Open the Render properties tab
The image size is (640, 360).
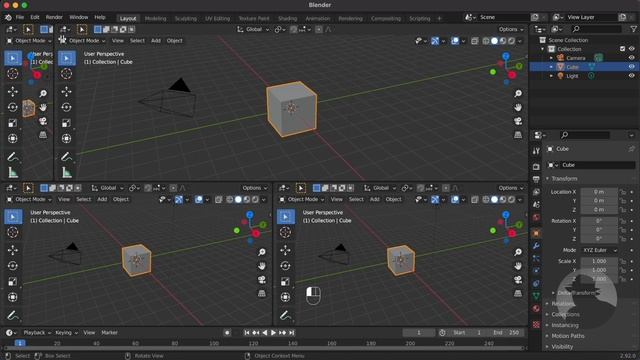[536, 167]
